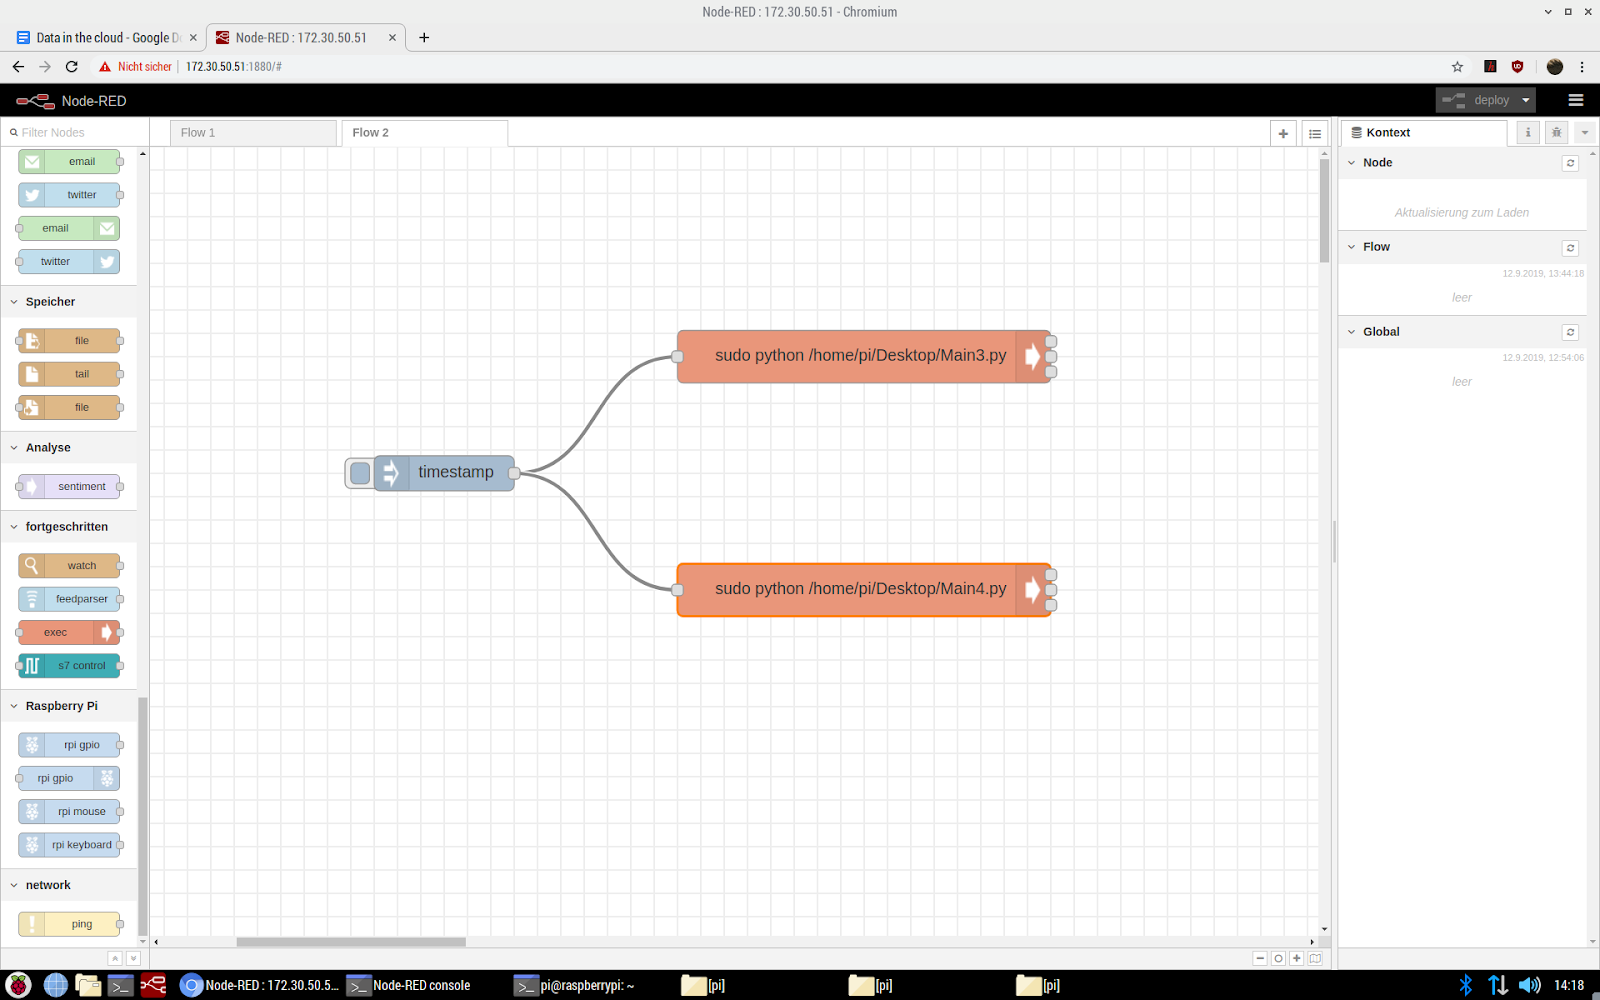Pick the s7 control node

click(69, 665)
